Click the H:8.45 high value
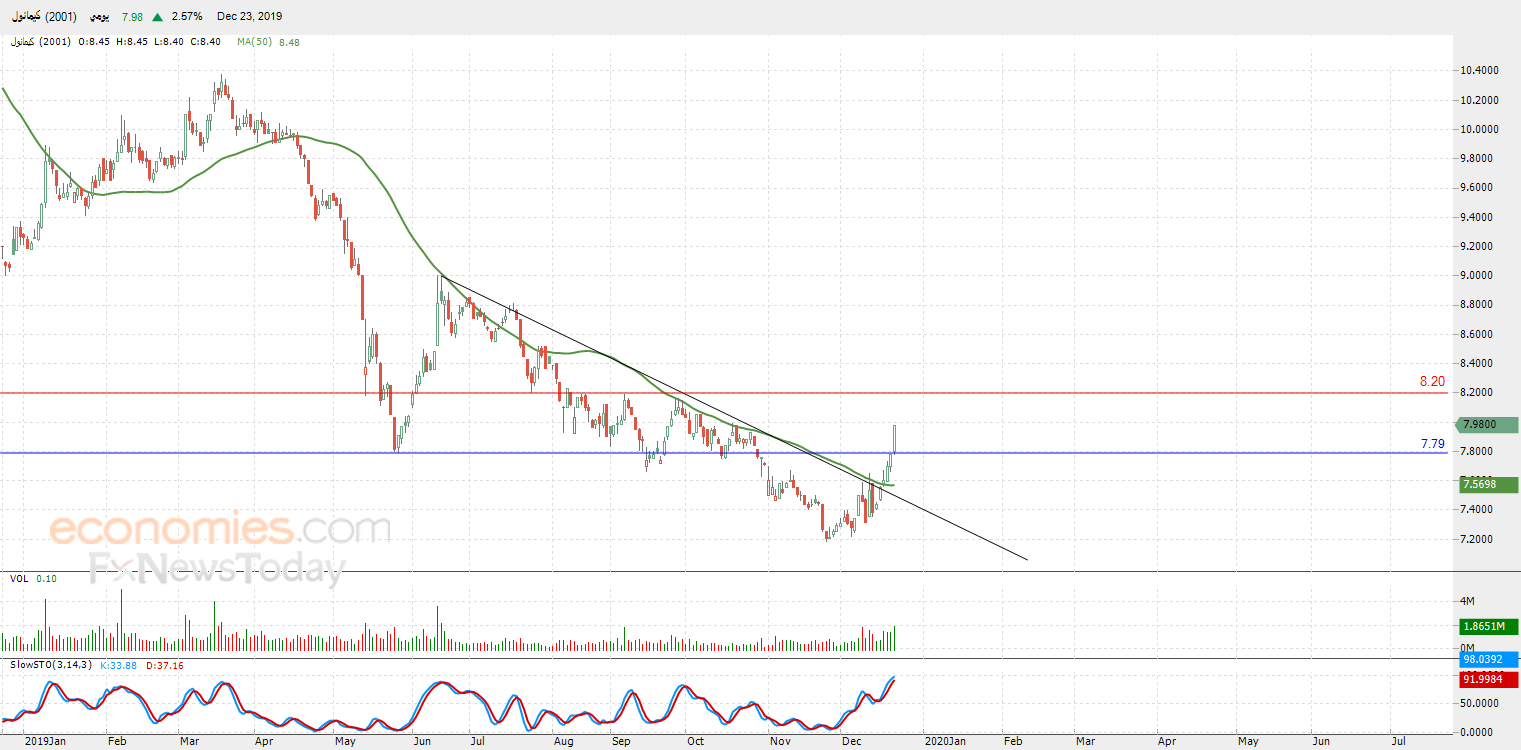The width and height of the screenshot is (1521, 750). [132, 42]
